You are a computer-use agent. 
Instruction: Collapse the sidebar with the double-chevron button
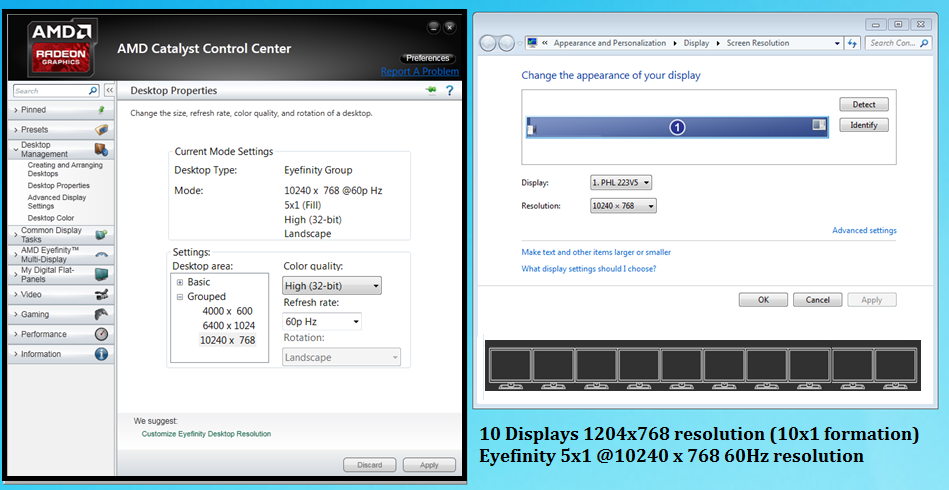tap(110, 91)
